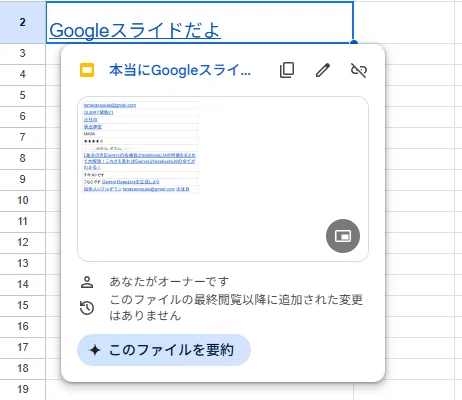Click the あなたがオーナーです ownership text
Image resolution: width=462 pixels, height=400 pixels.
(169, 282)
